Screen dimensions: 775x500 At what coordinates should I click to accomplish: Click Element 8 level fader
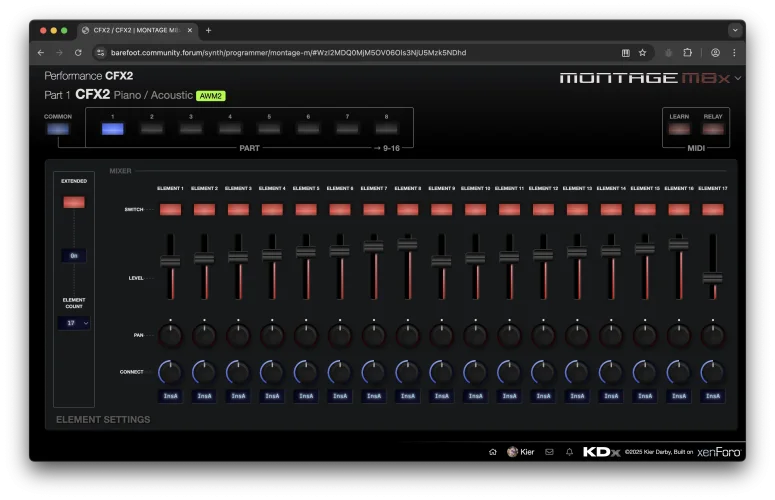tap(408, 244)
